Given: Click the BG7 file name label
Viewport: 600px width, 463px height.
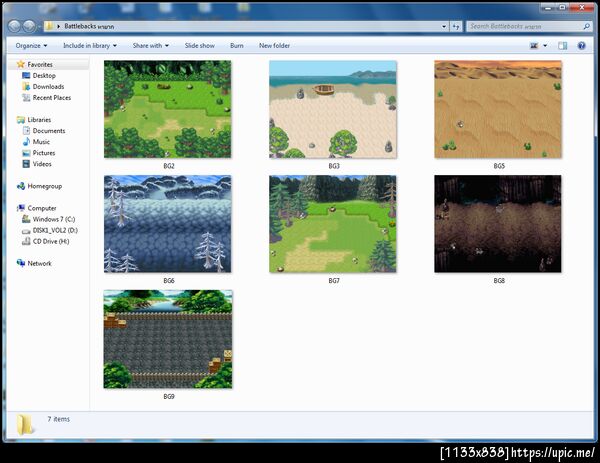Looking at the screenshot, I should point(334,281).
